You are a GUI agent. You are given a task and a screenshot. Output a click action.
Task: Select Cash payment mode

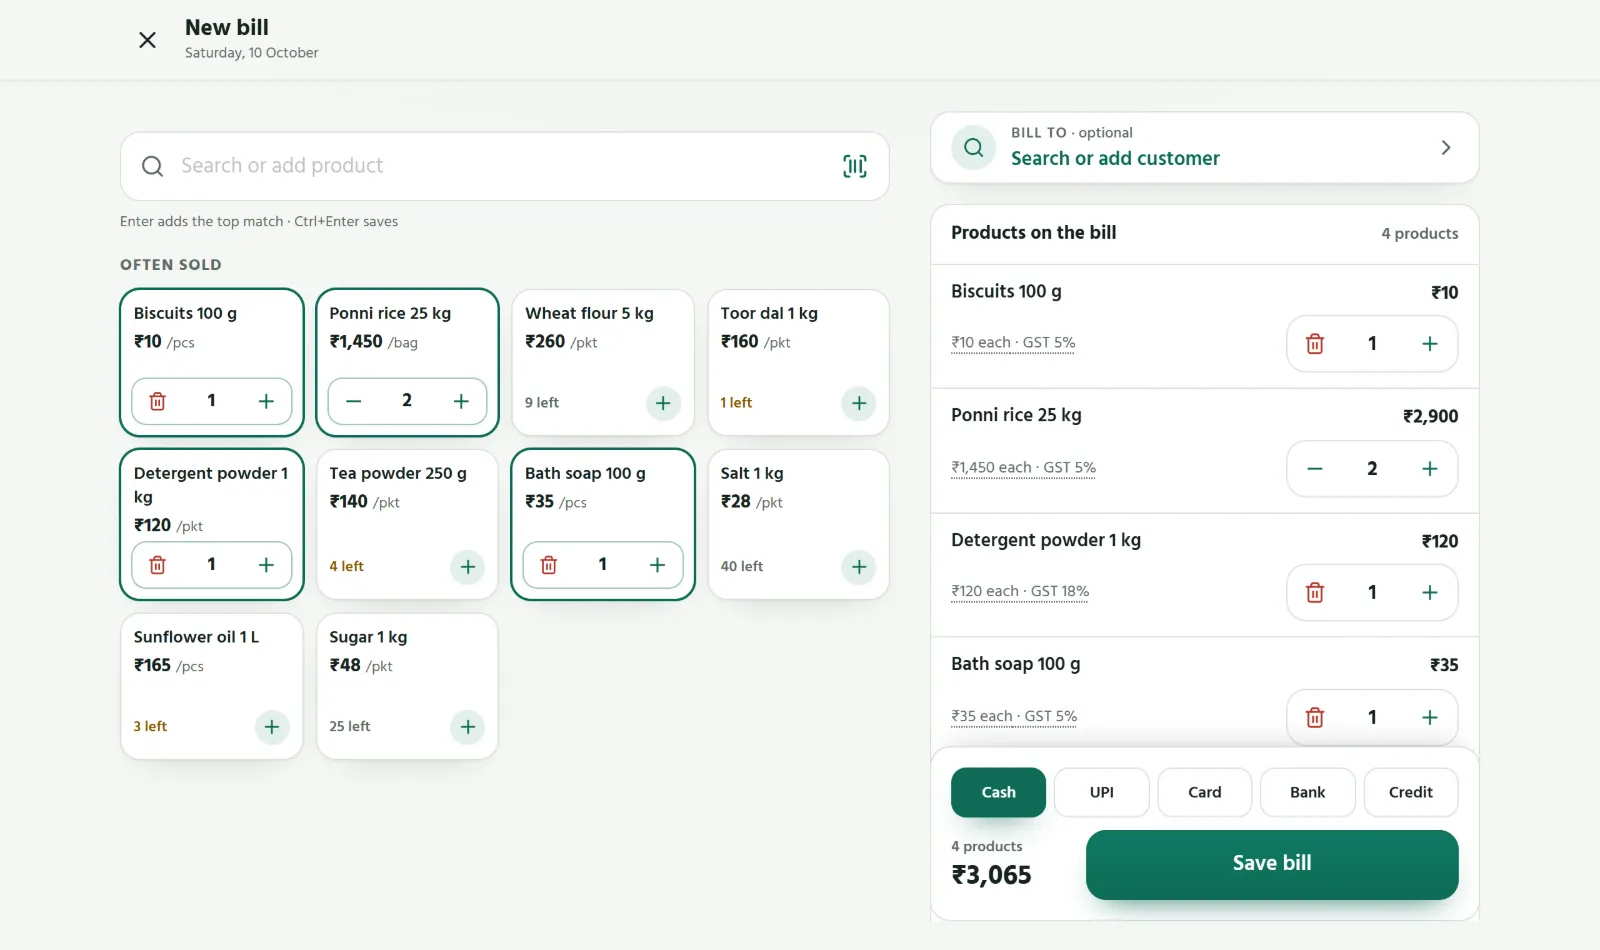998,792
